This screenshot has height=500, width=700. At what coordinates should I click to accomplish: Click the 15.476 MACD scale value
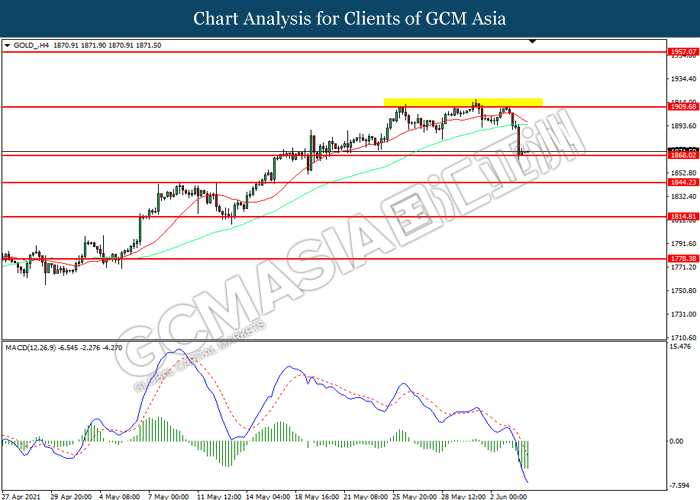click(680, 347)
